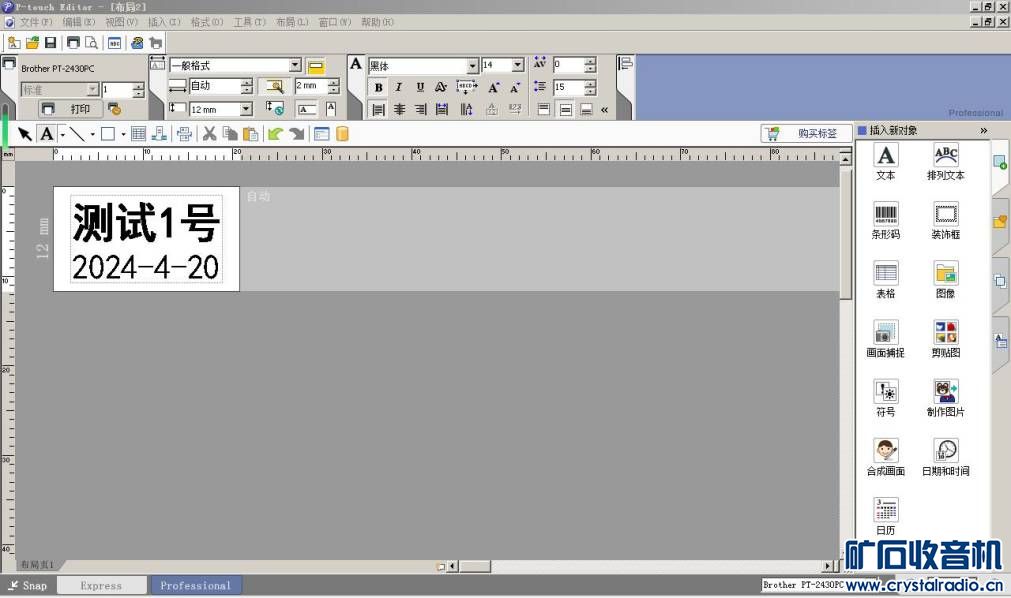Toggle underline formatting U
The width and height of the screenshot is (1011, 598).
[420, 87]
